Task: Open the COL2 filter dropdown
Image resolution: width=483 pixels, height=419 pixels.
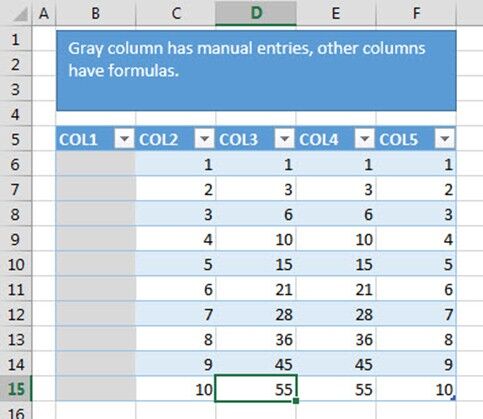Action: coord(204,139)
